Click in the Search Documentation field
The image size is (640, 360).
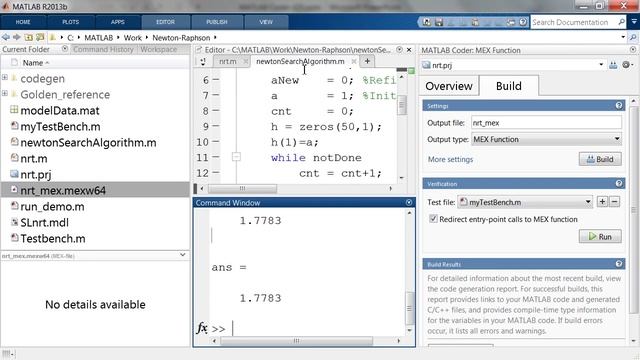tap(573, 22)
